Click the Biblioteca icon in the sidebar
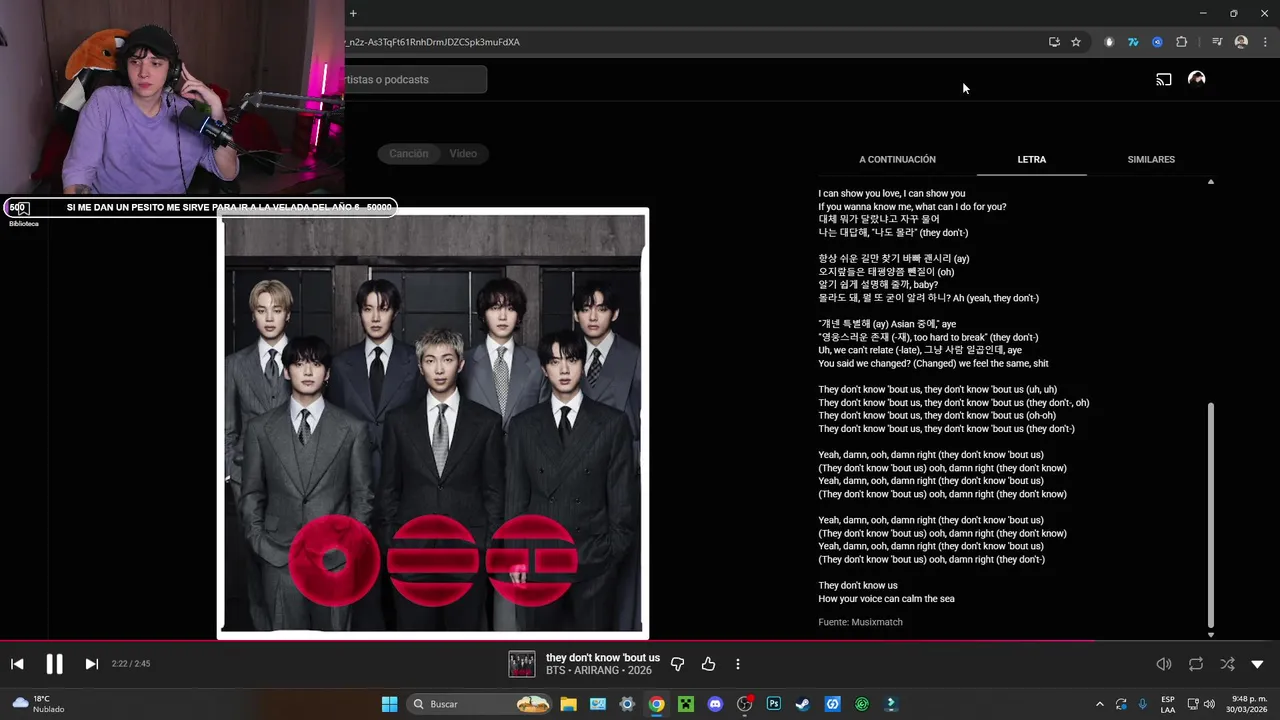 (x=23, y=213)
